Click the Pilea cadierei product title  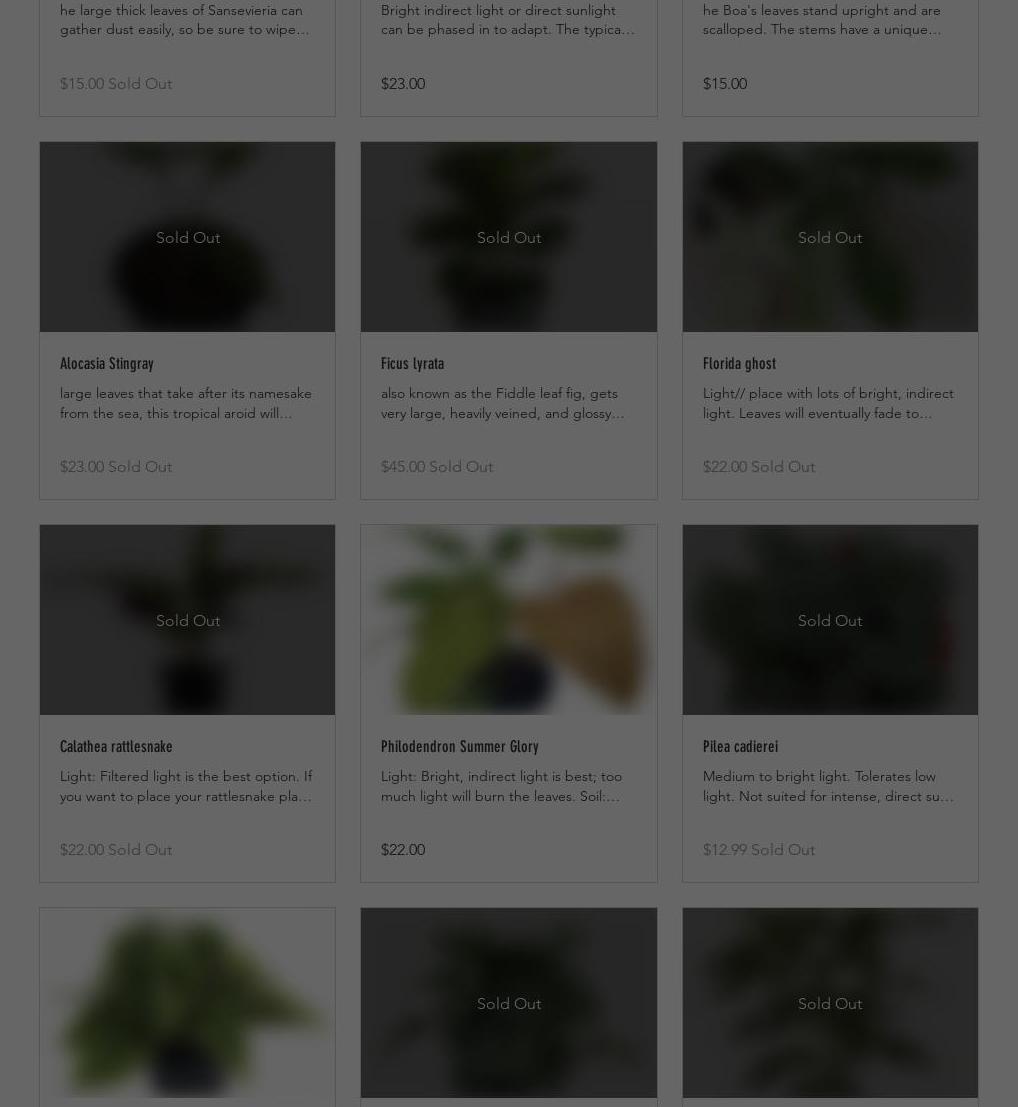(x=740, y=746)
